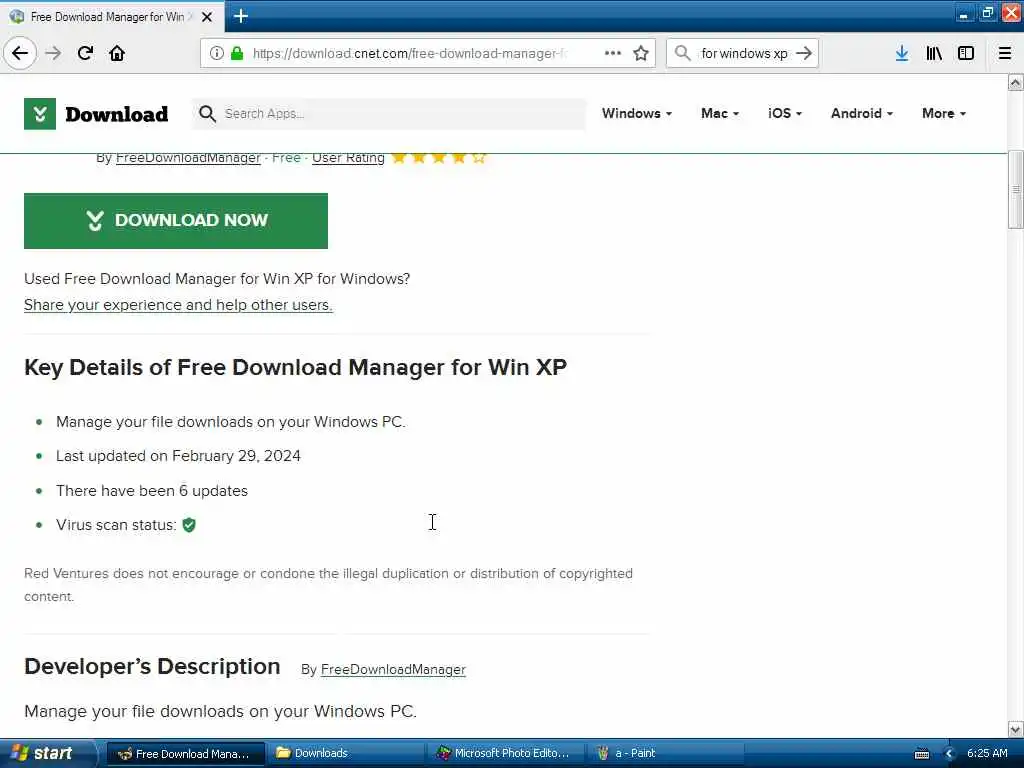
Task: Expand the Windows dropdown menu
Action: point(637,113)
